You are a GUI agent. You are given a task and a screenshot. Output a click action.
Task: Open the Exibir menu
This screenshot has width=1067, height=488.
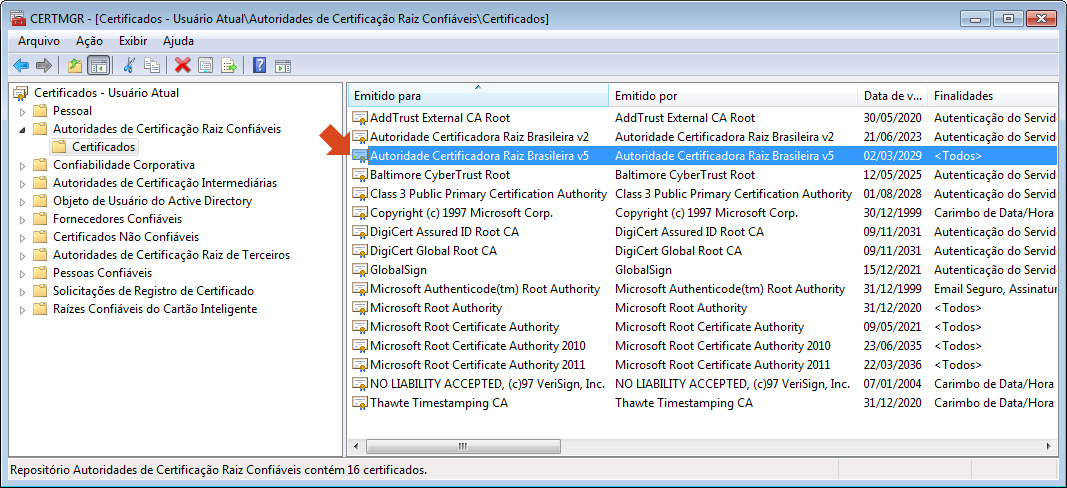tap(133, 41)
